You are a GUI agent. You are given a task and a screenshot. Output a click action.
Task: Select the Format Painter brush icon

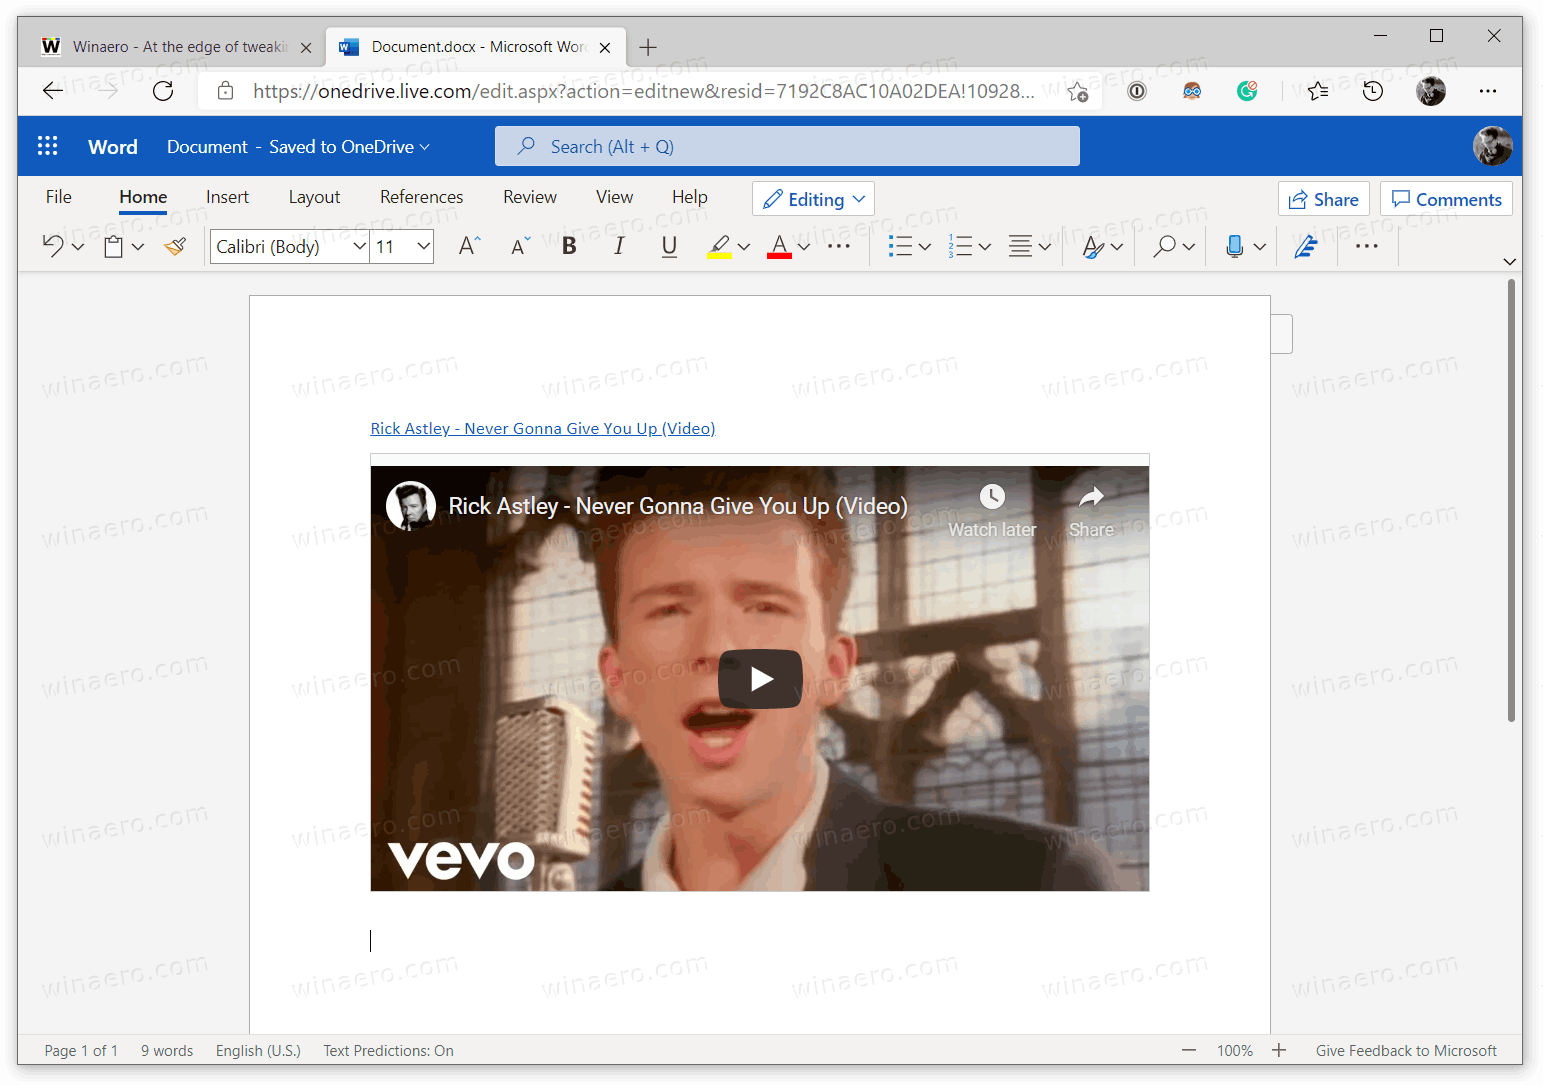pos(175,246)
